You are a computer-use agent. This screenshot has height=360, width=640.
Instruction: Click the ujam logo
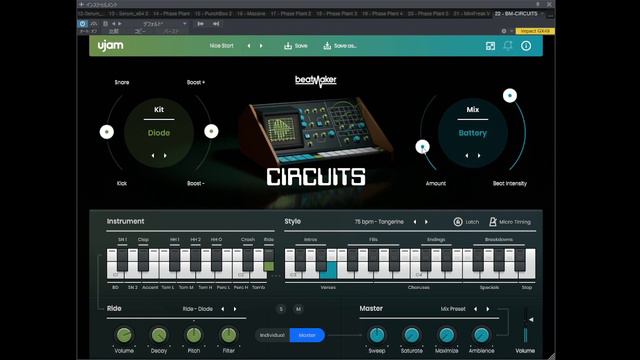click(x=110, y=45)
